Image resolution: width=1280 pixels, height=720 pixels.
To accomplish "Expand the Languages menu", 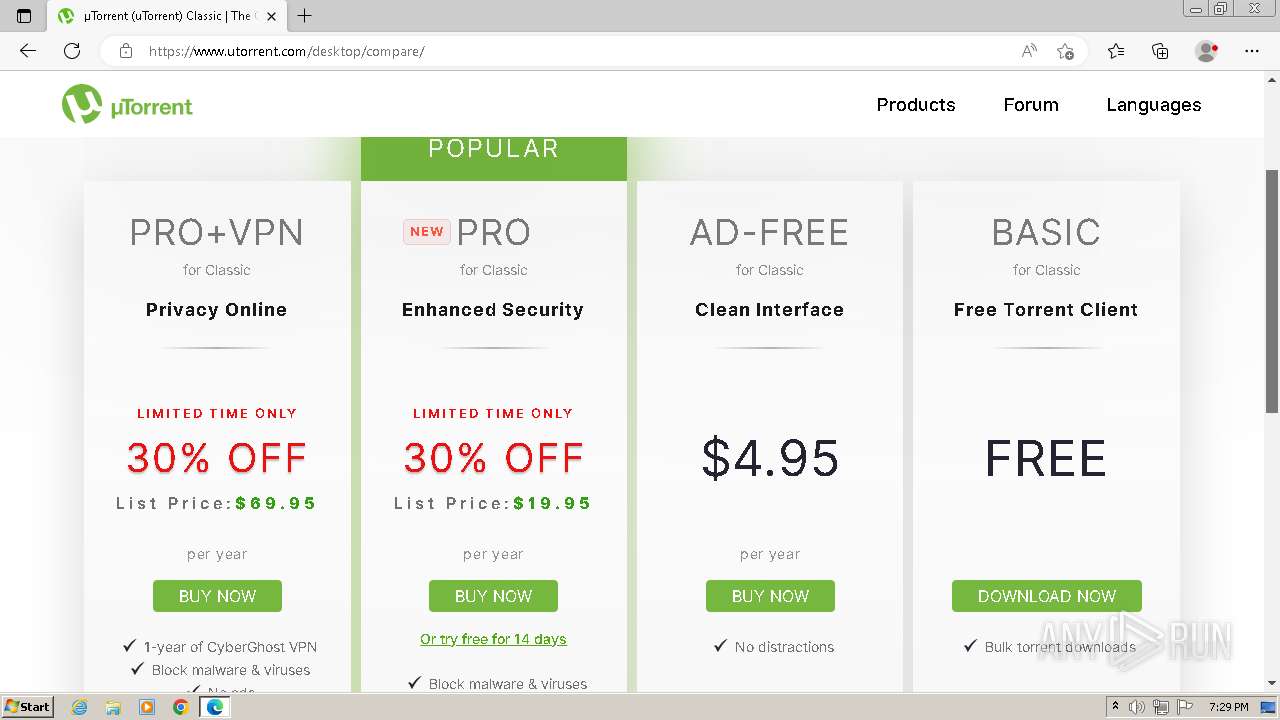I will [1153, 105].
